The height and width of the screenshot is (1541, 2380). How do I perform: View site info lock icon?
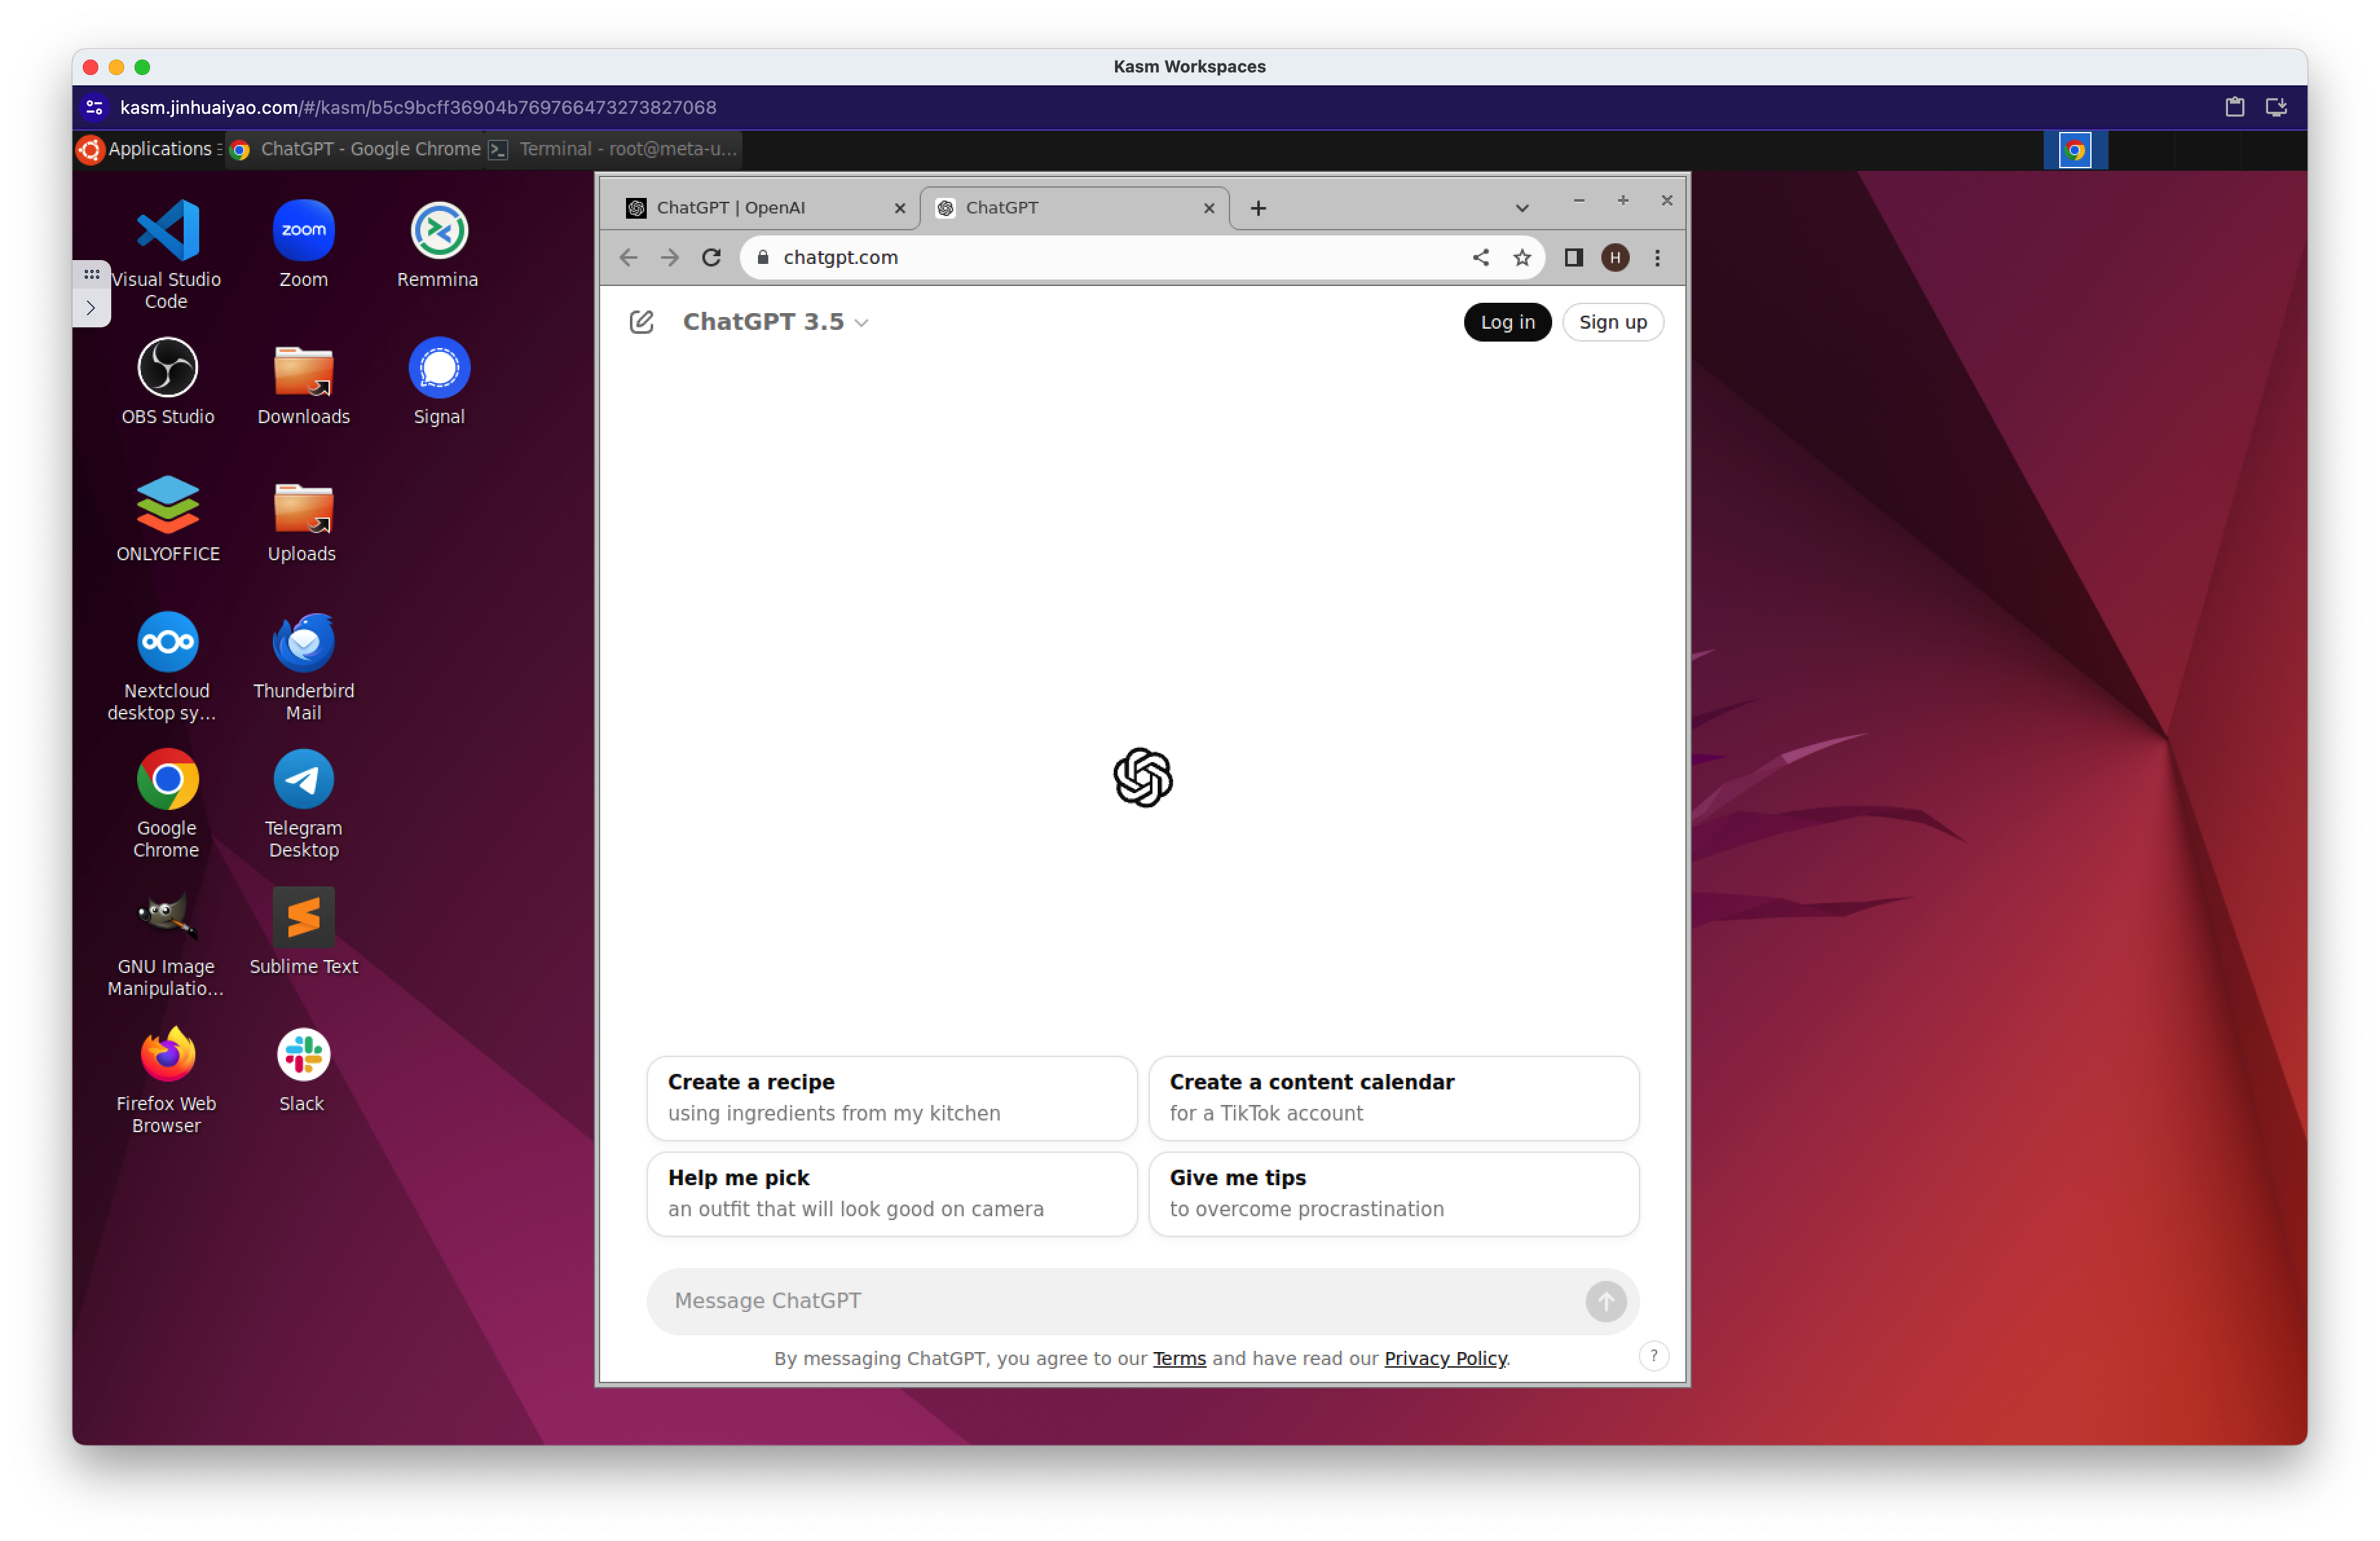(762, 258)
